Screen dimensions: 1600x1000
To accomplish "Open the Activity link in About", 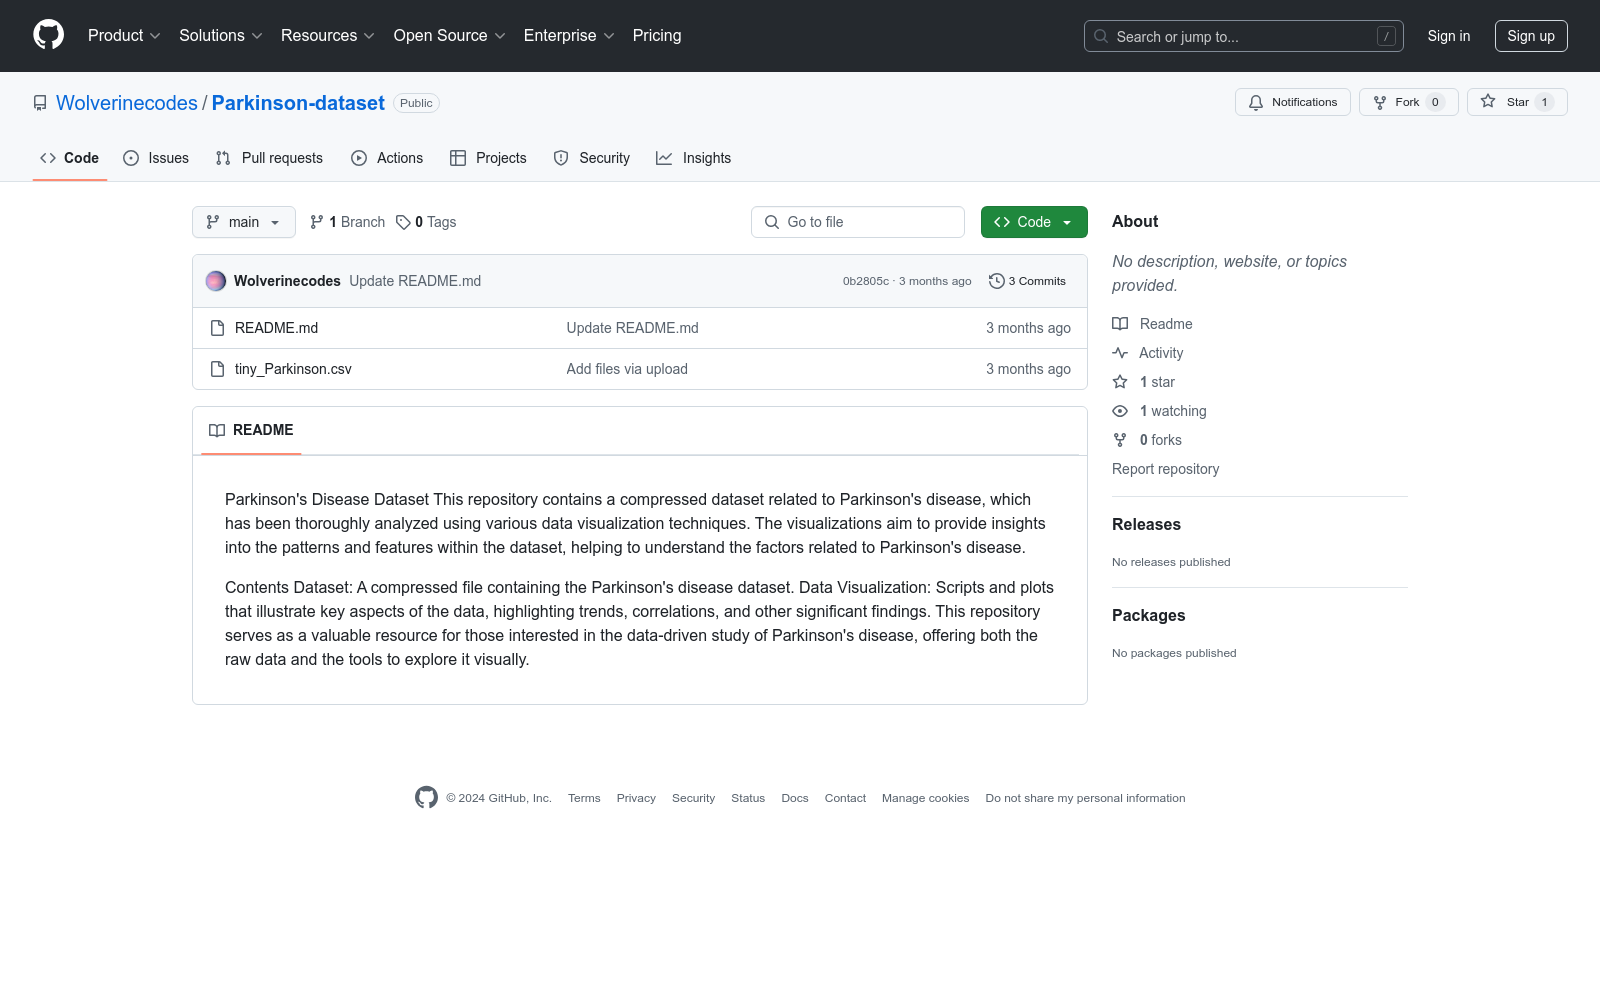I will click(x=1147, y=353).
